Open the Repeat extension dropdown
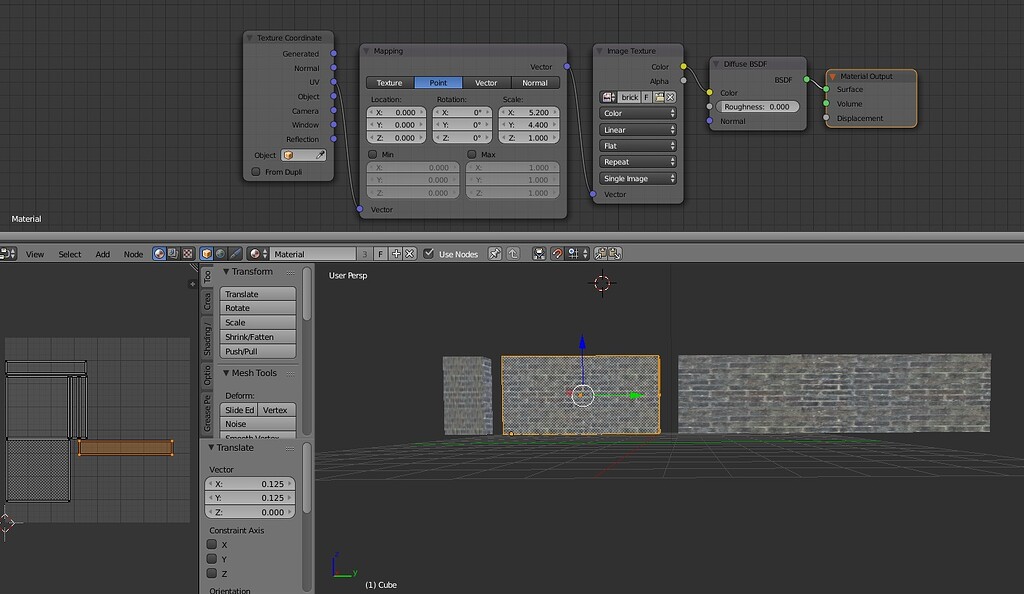This screenshot has width=1024, height=594. [x=637, y=161]
